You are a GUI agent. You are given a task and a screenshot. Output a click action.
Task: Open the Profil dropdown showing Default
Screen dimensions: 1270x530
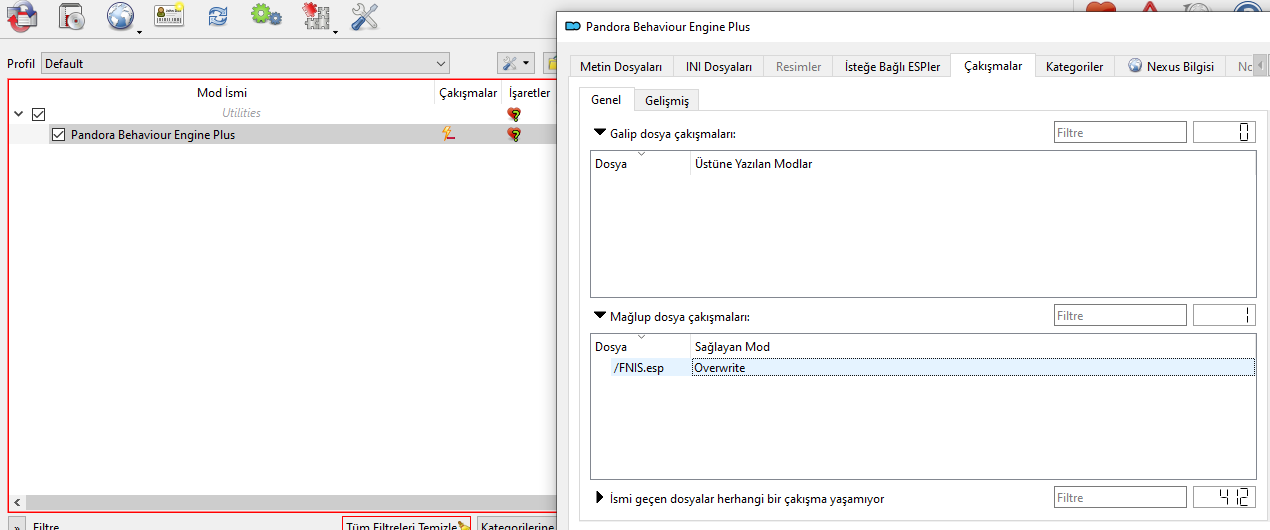click(245, 63)
